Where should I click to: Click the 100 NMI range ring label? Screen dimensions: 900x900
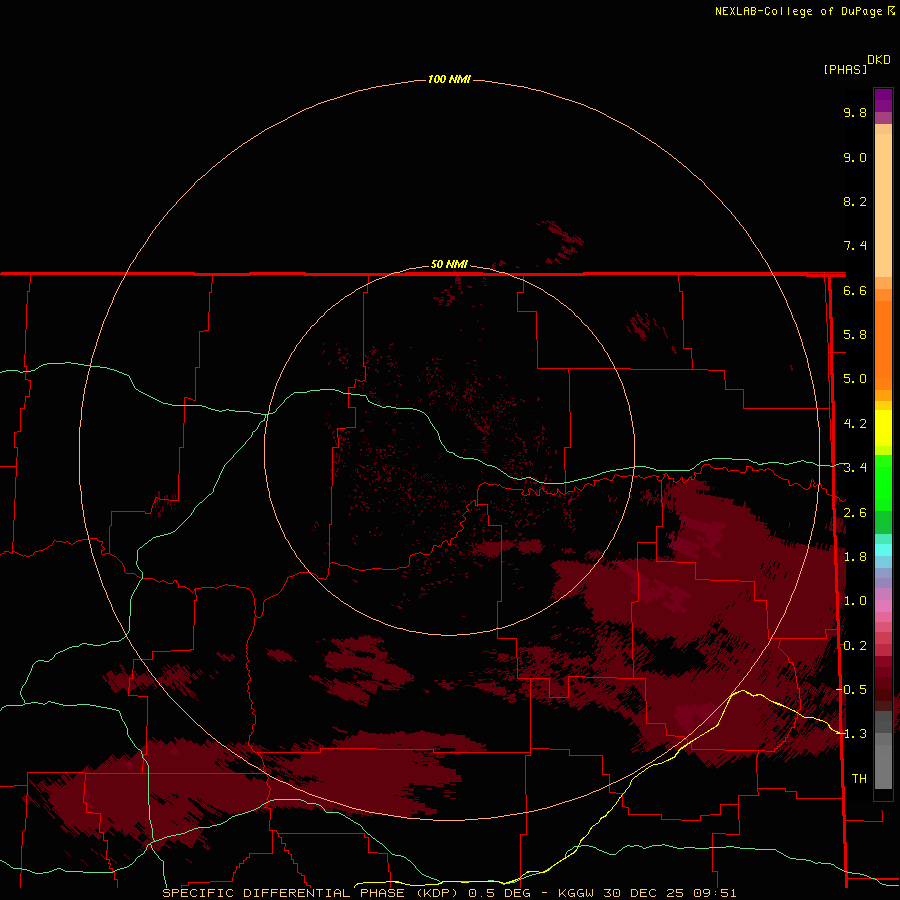click(449, 79)
